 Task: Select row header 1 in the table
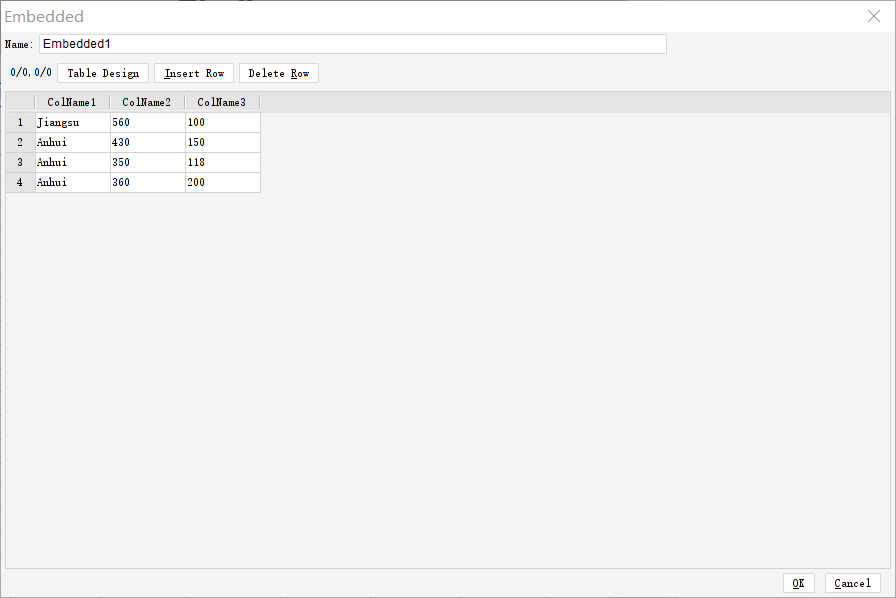[19, 122]
